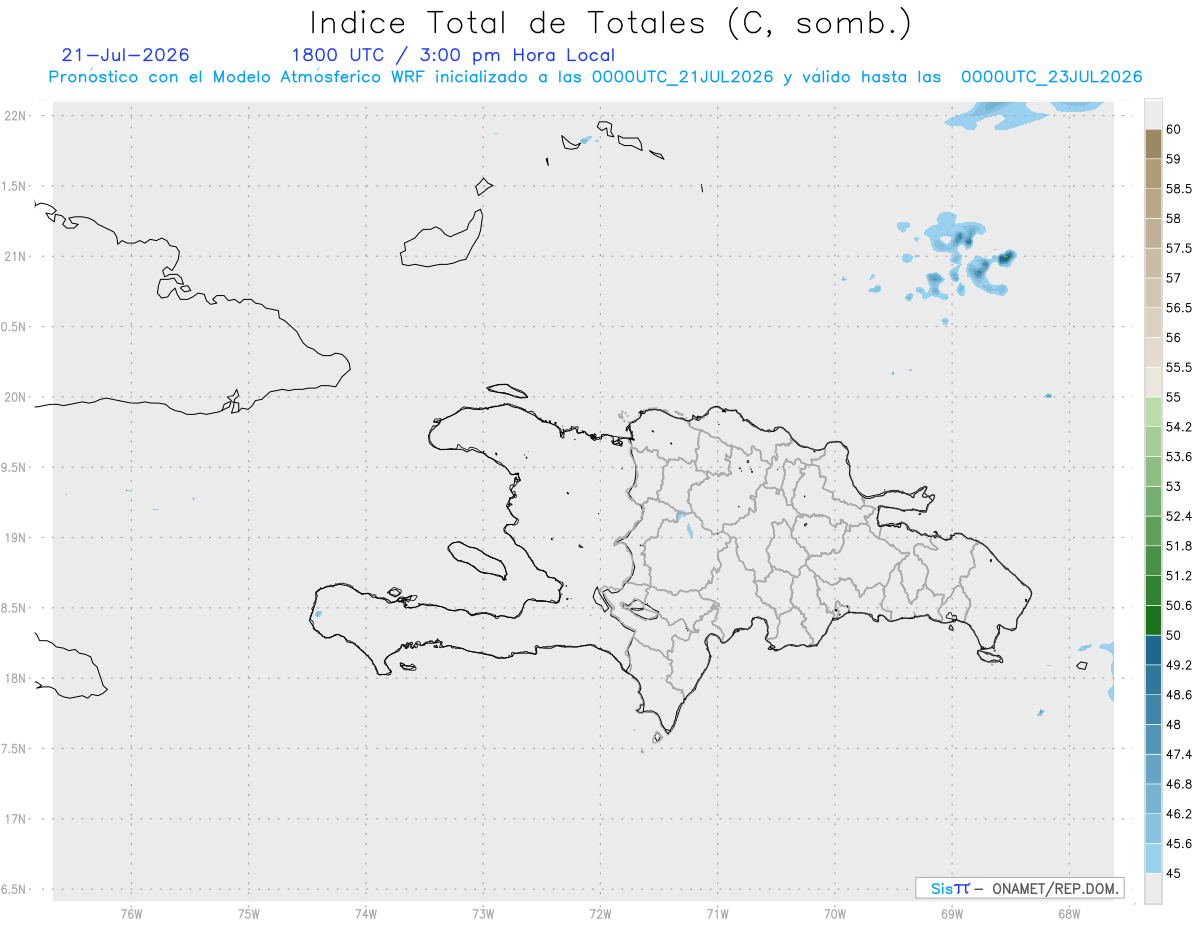Pick the light green swatch between 54.2 and 55

coord(1153,412)
